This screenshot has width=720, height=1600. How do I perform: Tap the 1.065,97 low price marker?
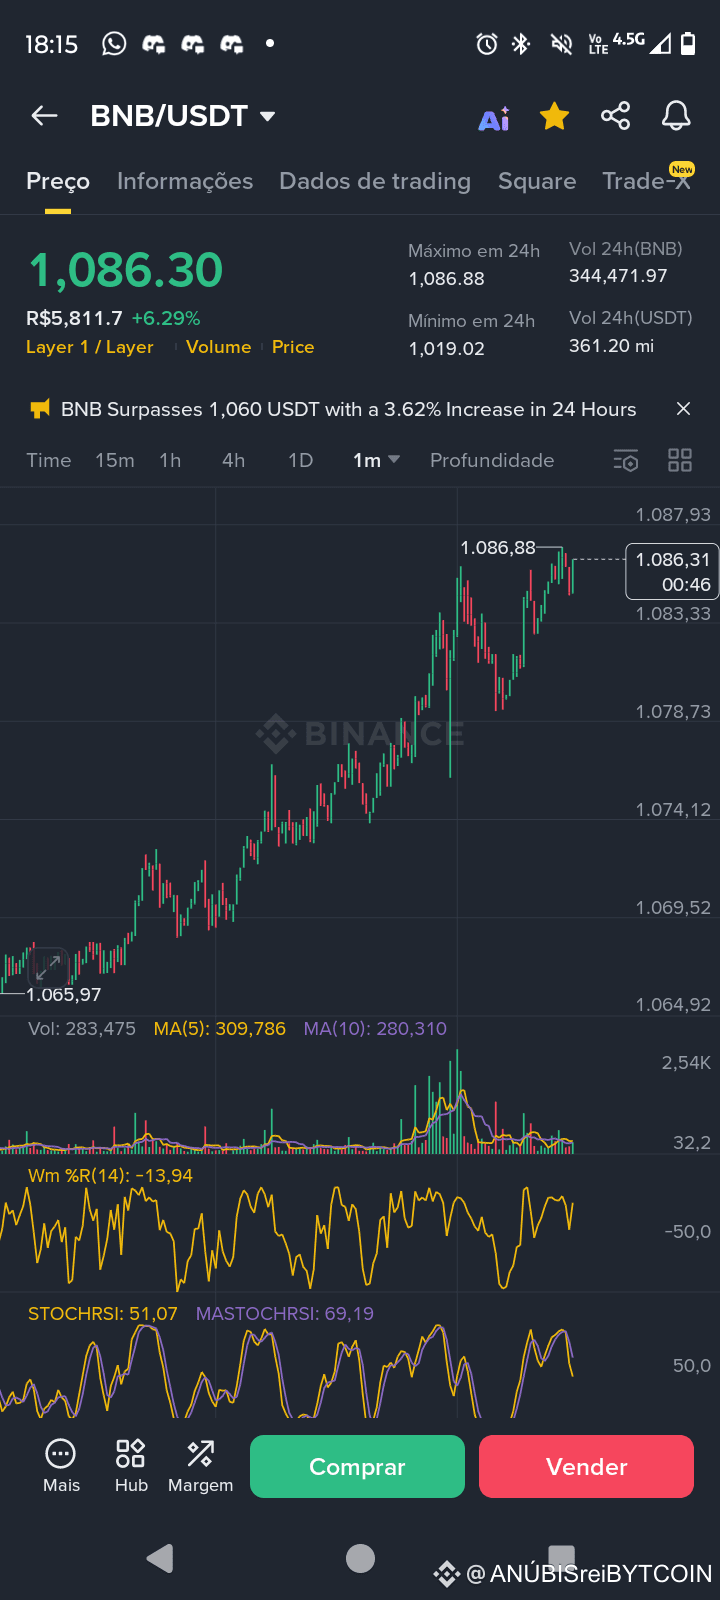[x=64, y=995]
